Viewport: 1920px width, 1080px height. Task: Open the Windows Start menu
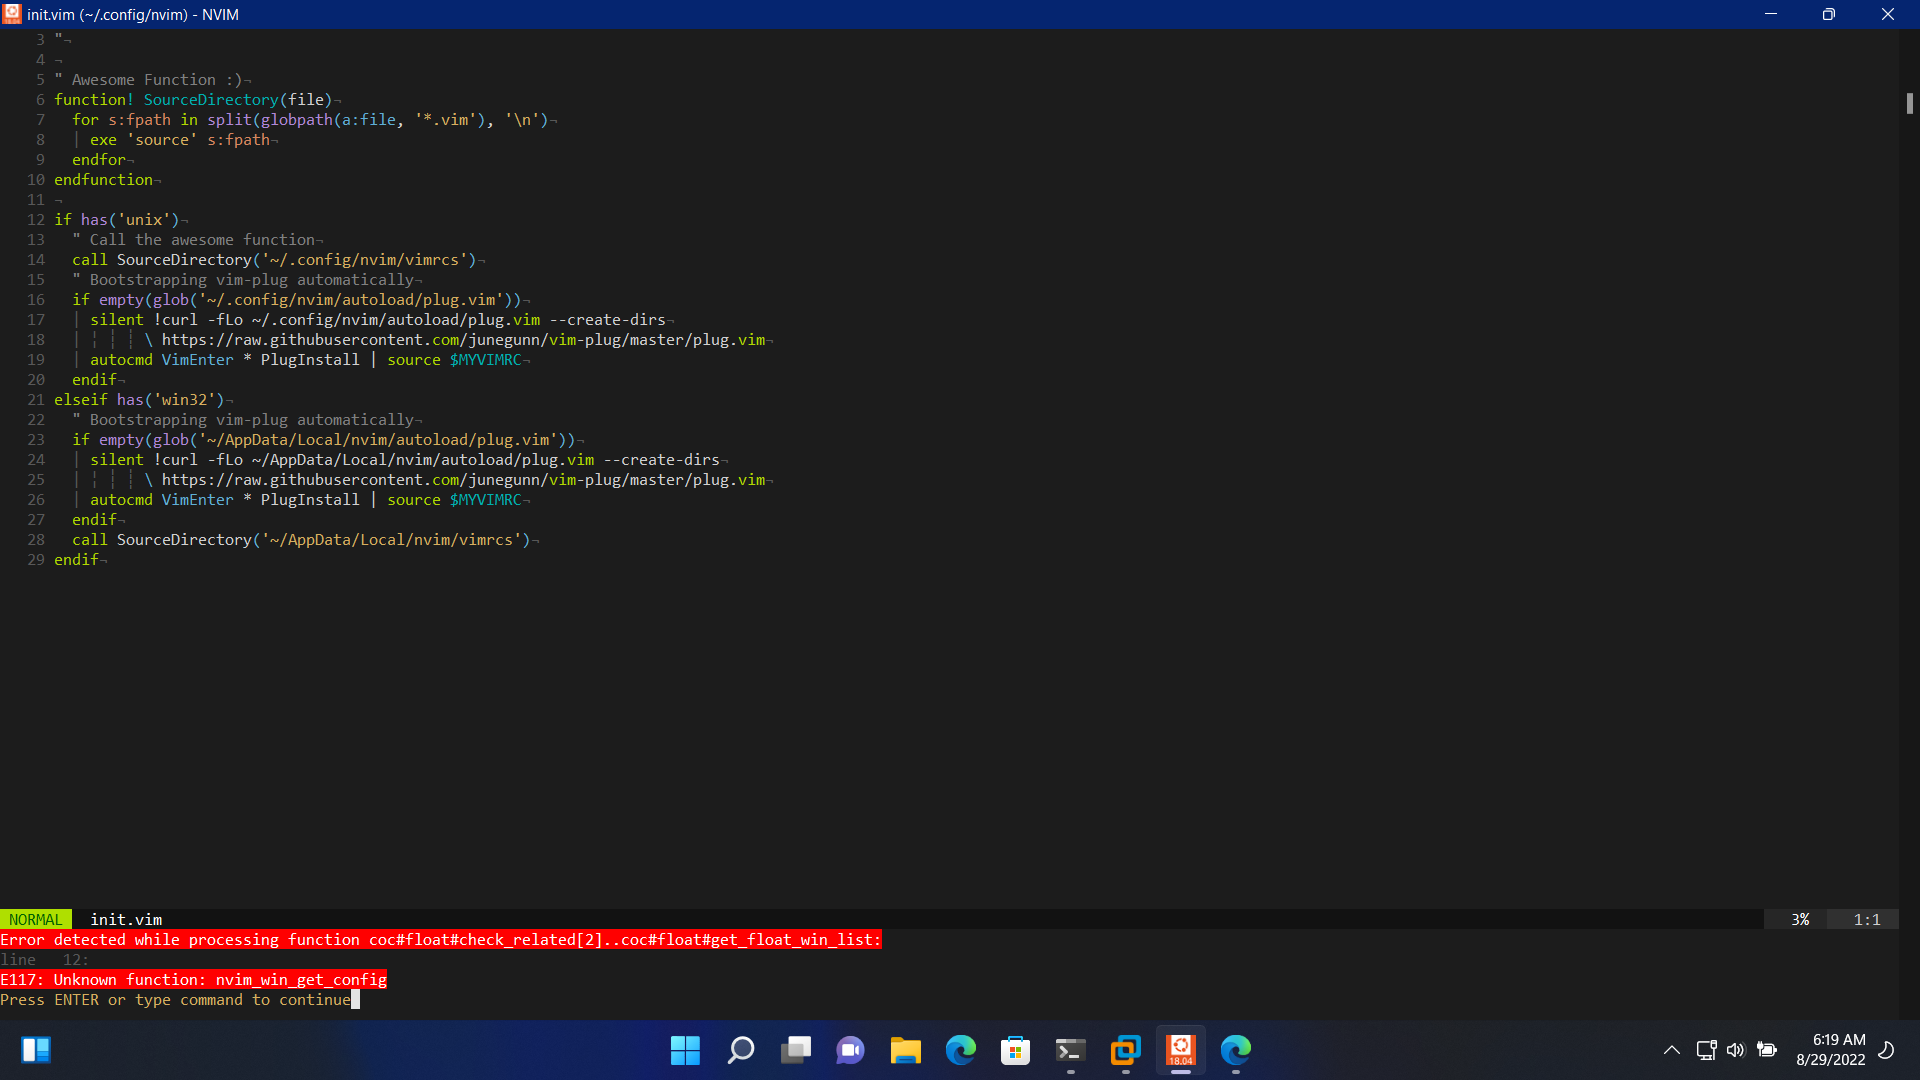684,1050
